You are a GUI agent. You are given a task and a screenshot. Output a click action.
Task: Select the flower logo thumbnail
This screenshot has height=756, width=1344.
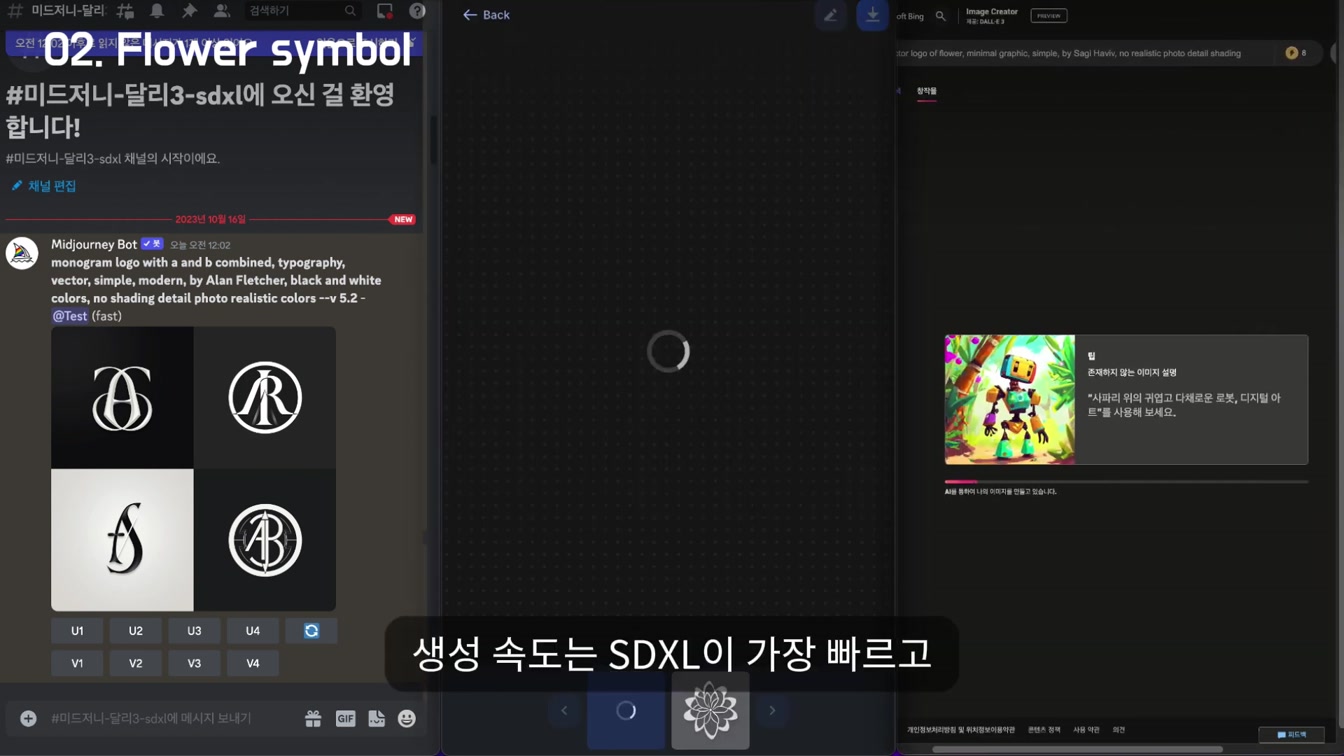710,711
